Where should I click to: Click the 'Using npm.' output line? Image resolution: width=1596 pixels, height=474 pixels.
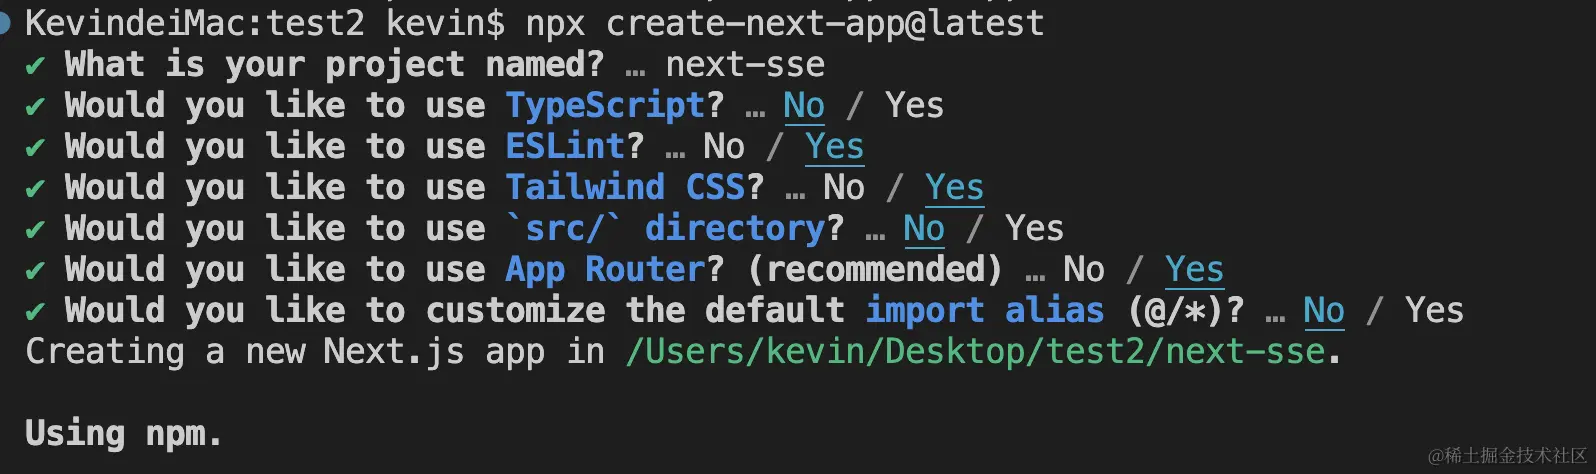(123, 433)
